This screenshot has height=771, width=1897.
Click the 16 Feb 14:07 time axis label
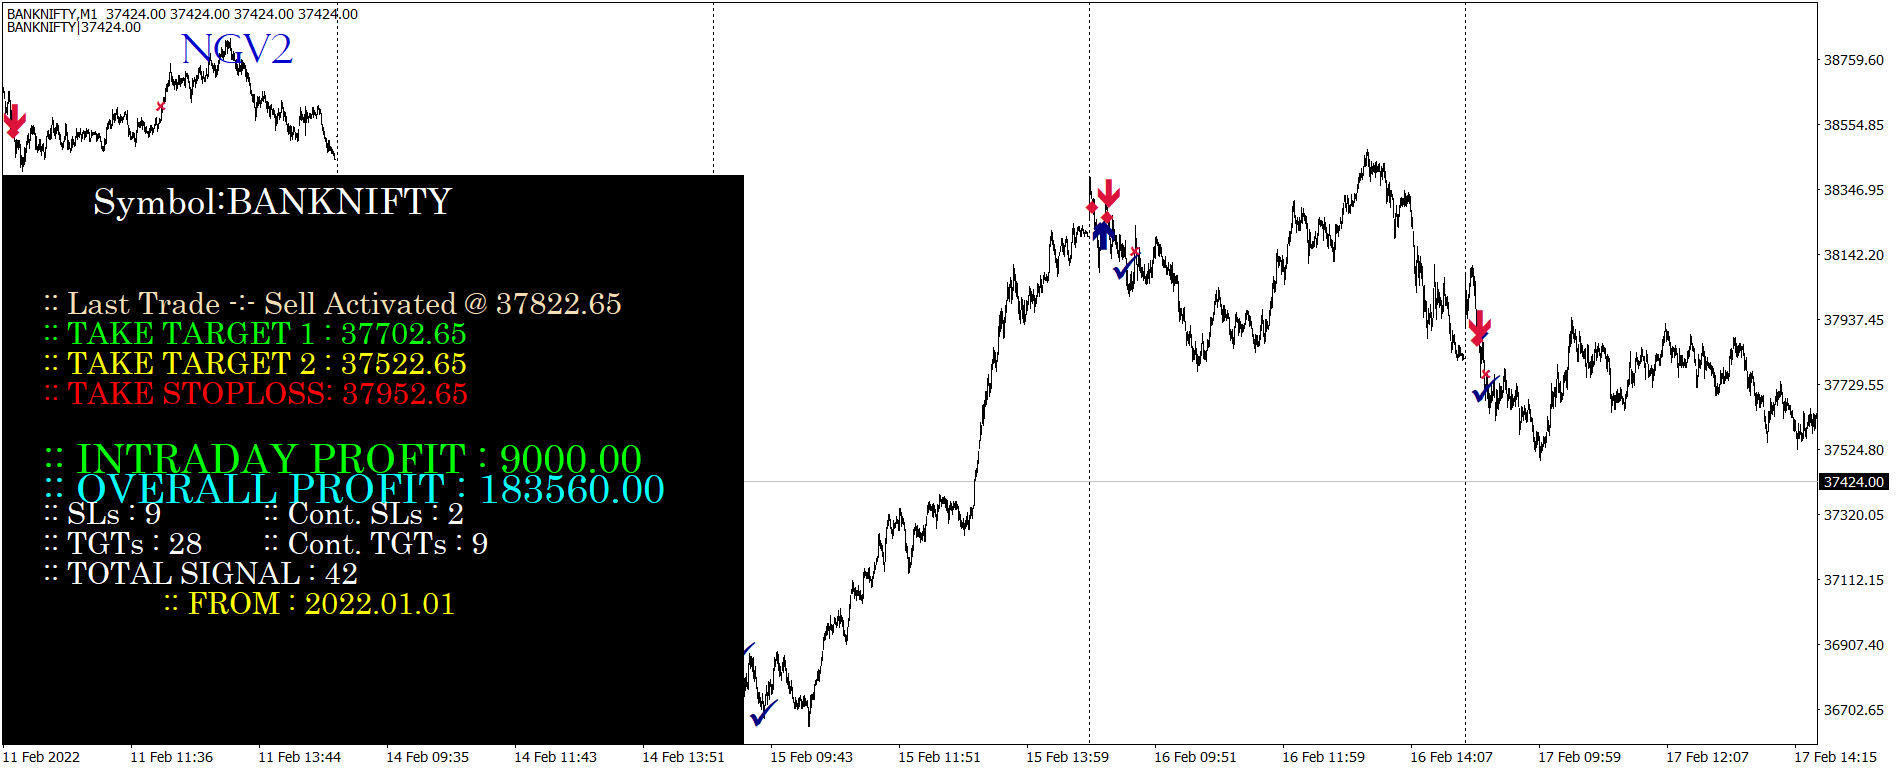point(1451,757)
